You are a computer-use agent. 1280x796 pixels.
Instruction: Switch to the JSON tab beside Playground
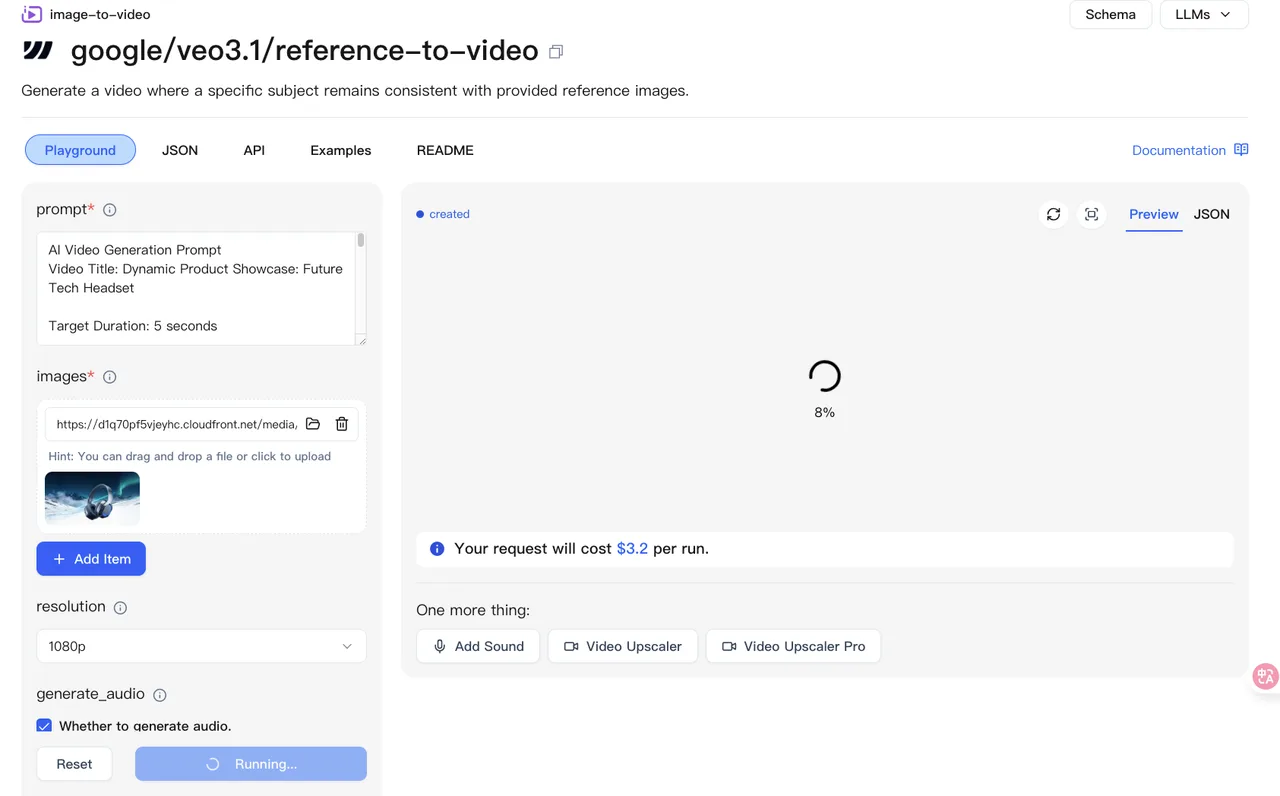click(x=180, y=150)
